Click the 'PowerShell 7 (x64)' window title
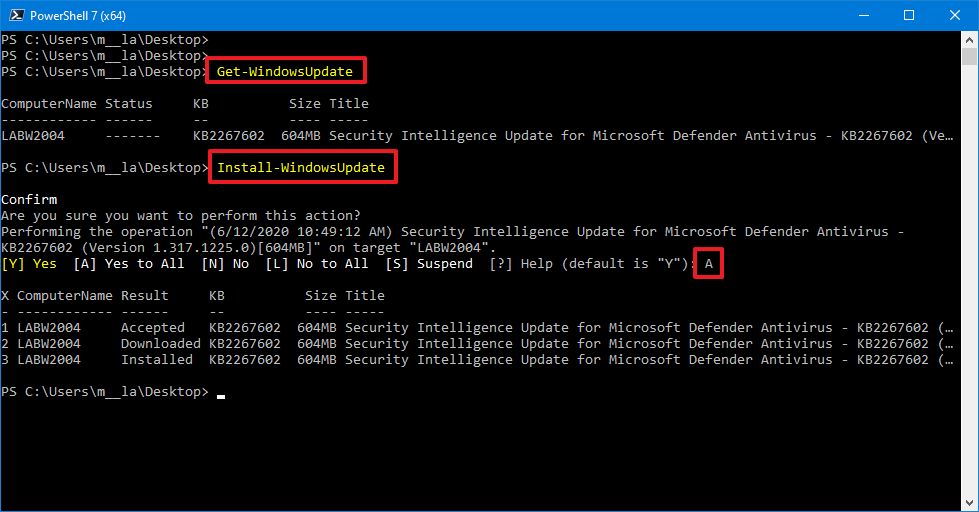979x512 pixels. coord(77,15)
